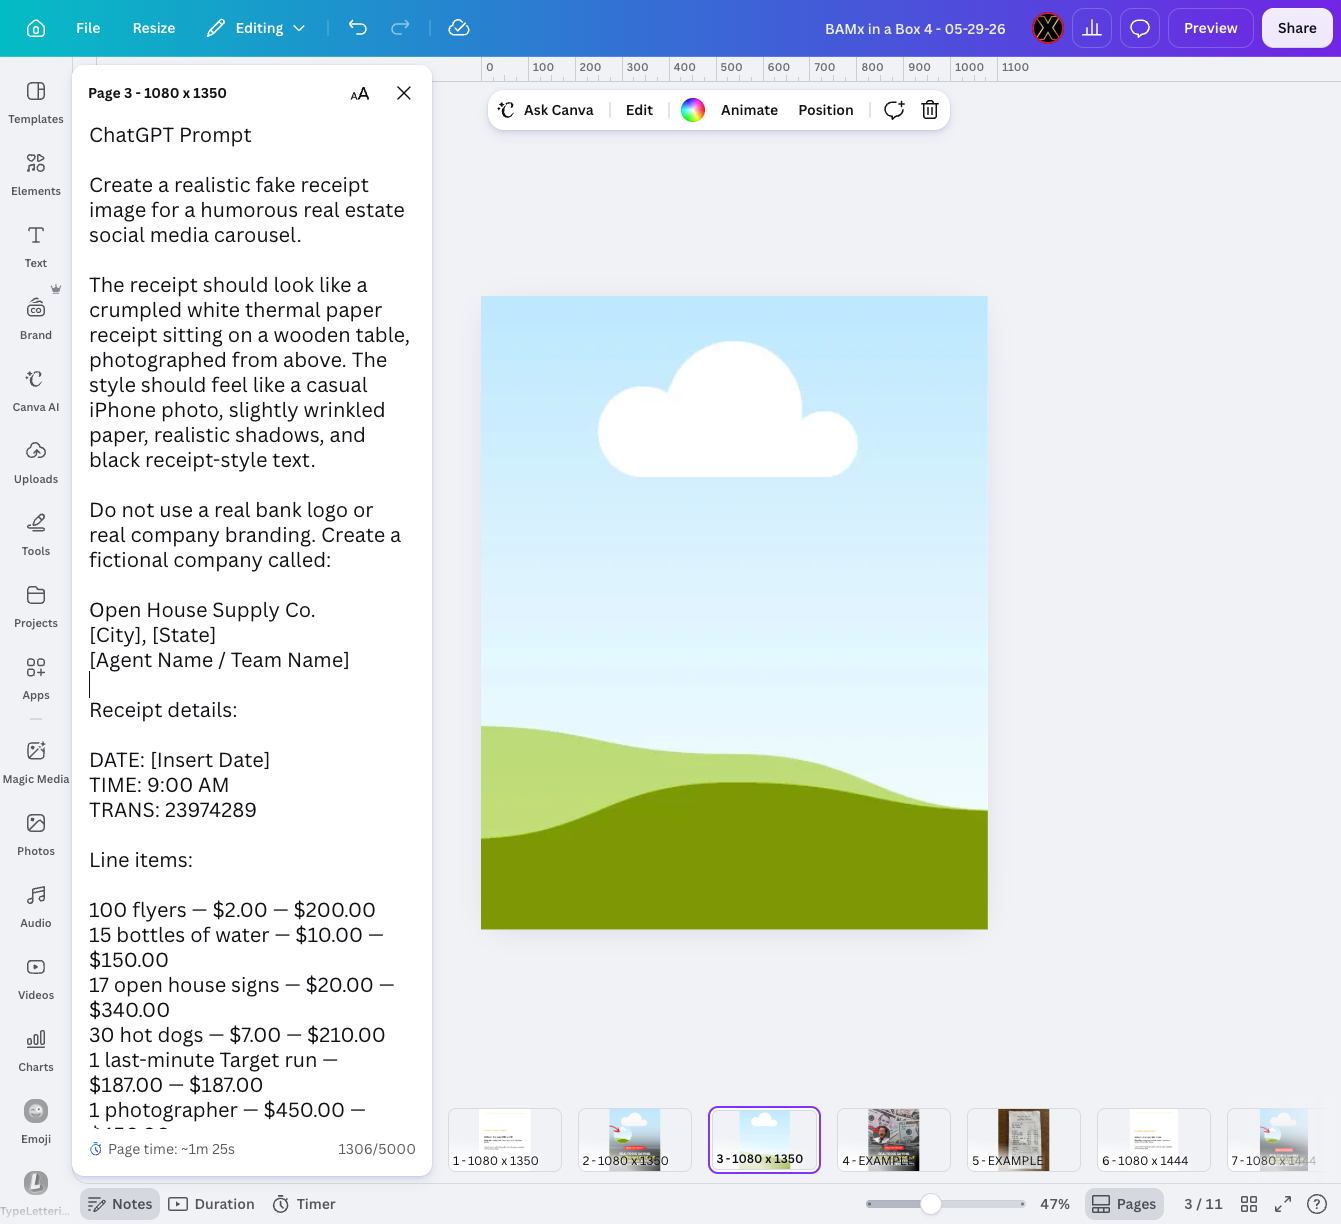1341x1224 pixels.
Task: Change notes text size (AA)
Action: (360, 93)
